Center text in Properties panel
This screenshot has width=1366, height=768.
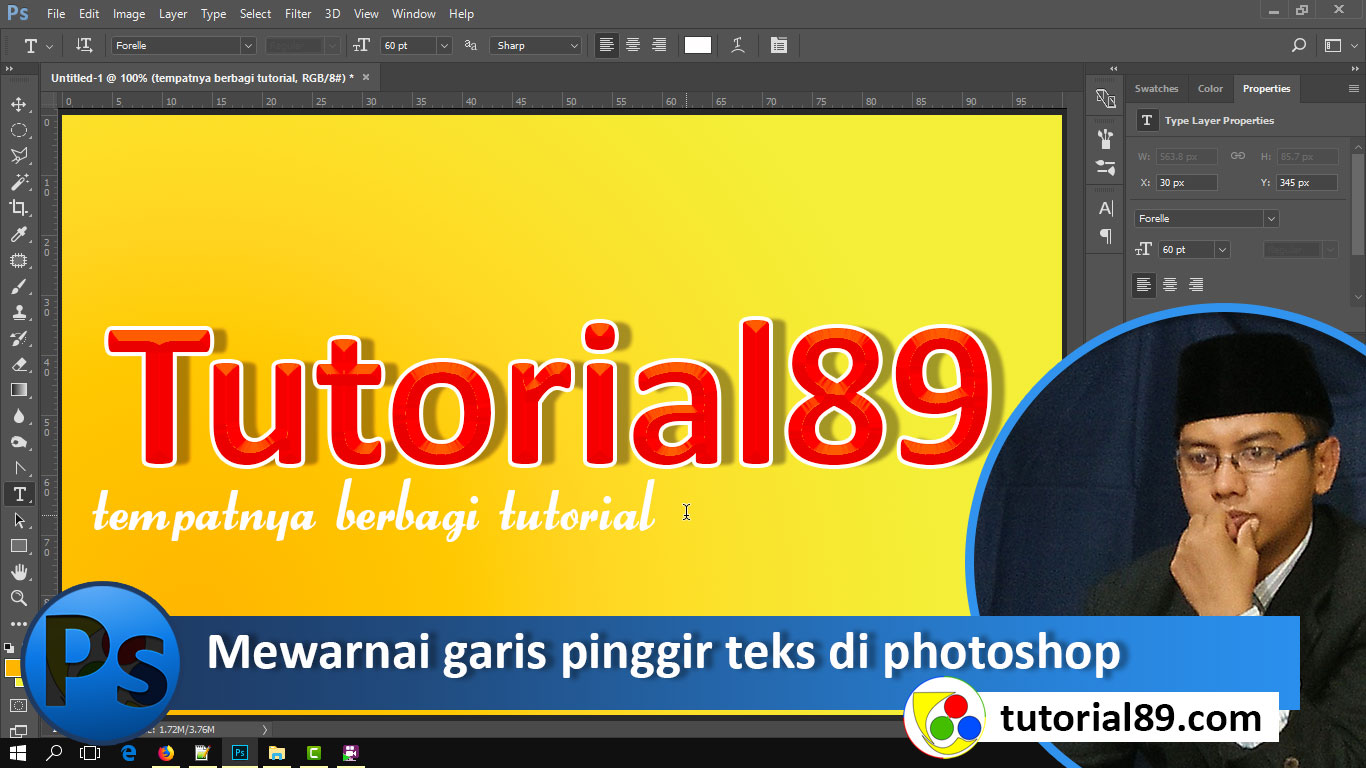(x=1169, y=285)
